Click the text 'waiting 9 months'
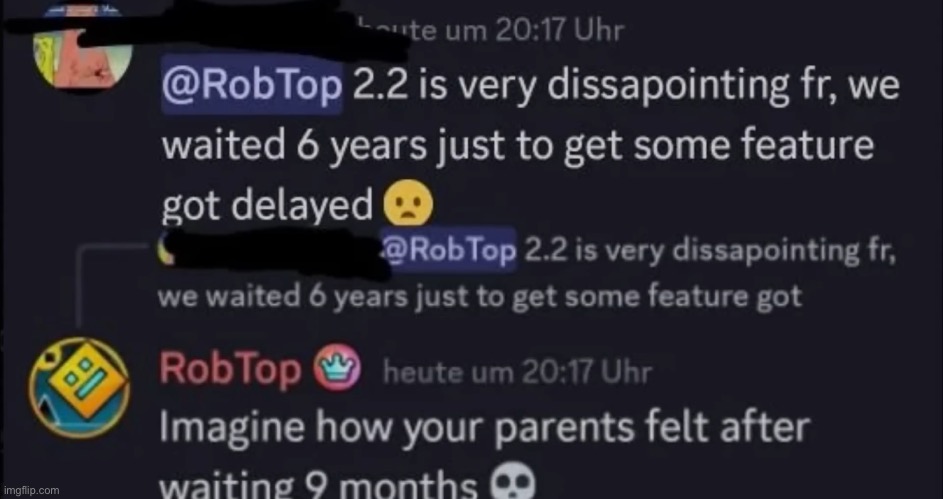Image resolution: width=943 pixels, height=499 pixels. (x=319, y=485)
